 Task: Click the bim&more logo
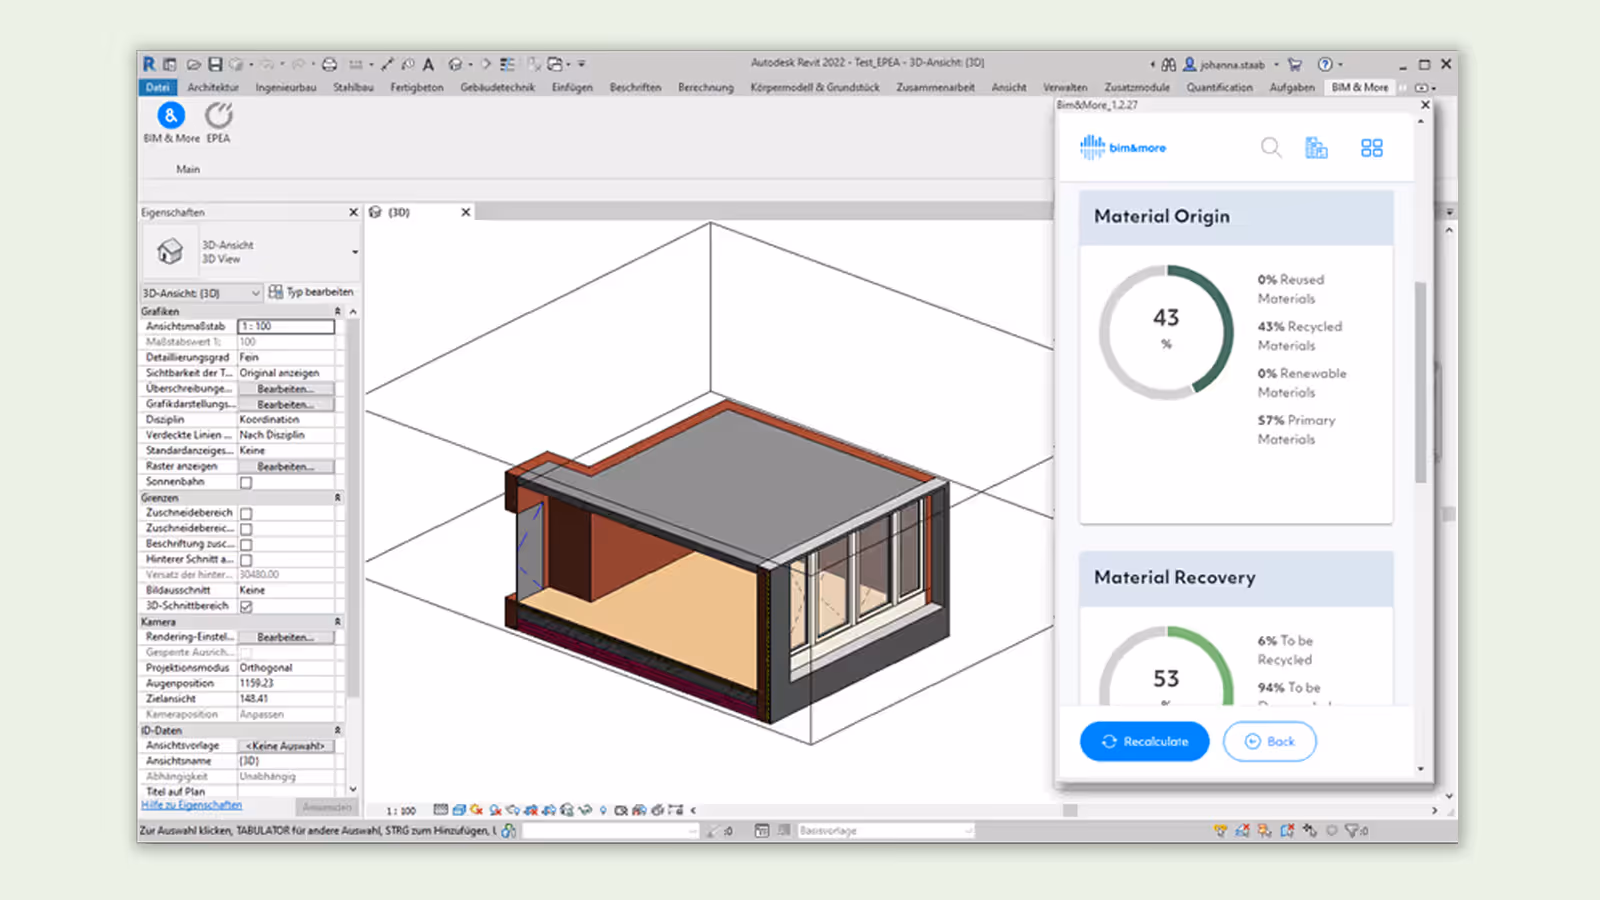click(1122, 148)
